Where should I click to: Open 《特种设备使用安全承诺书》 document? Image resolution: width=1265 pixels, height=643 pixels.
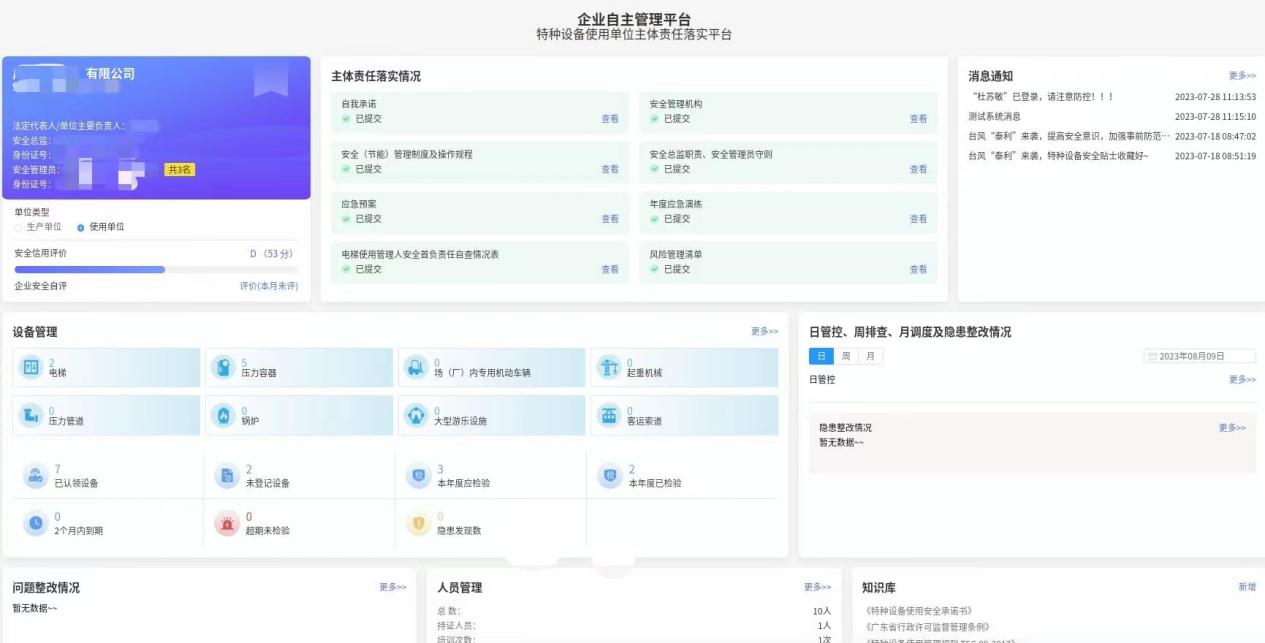pos(918,610)
